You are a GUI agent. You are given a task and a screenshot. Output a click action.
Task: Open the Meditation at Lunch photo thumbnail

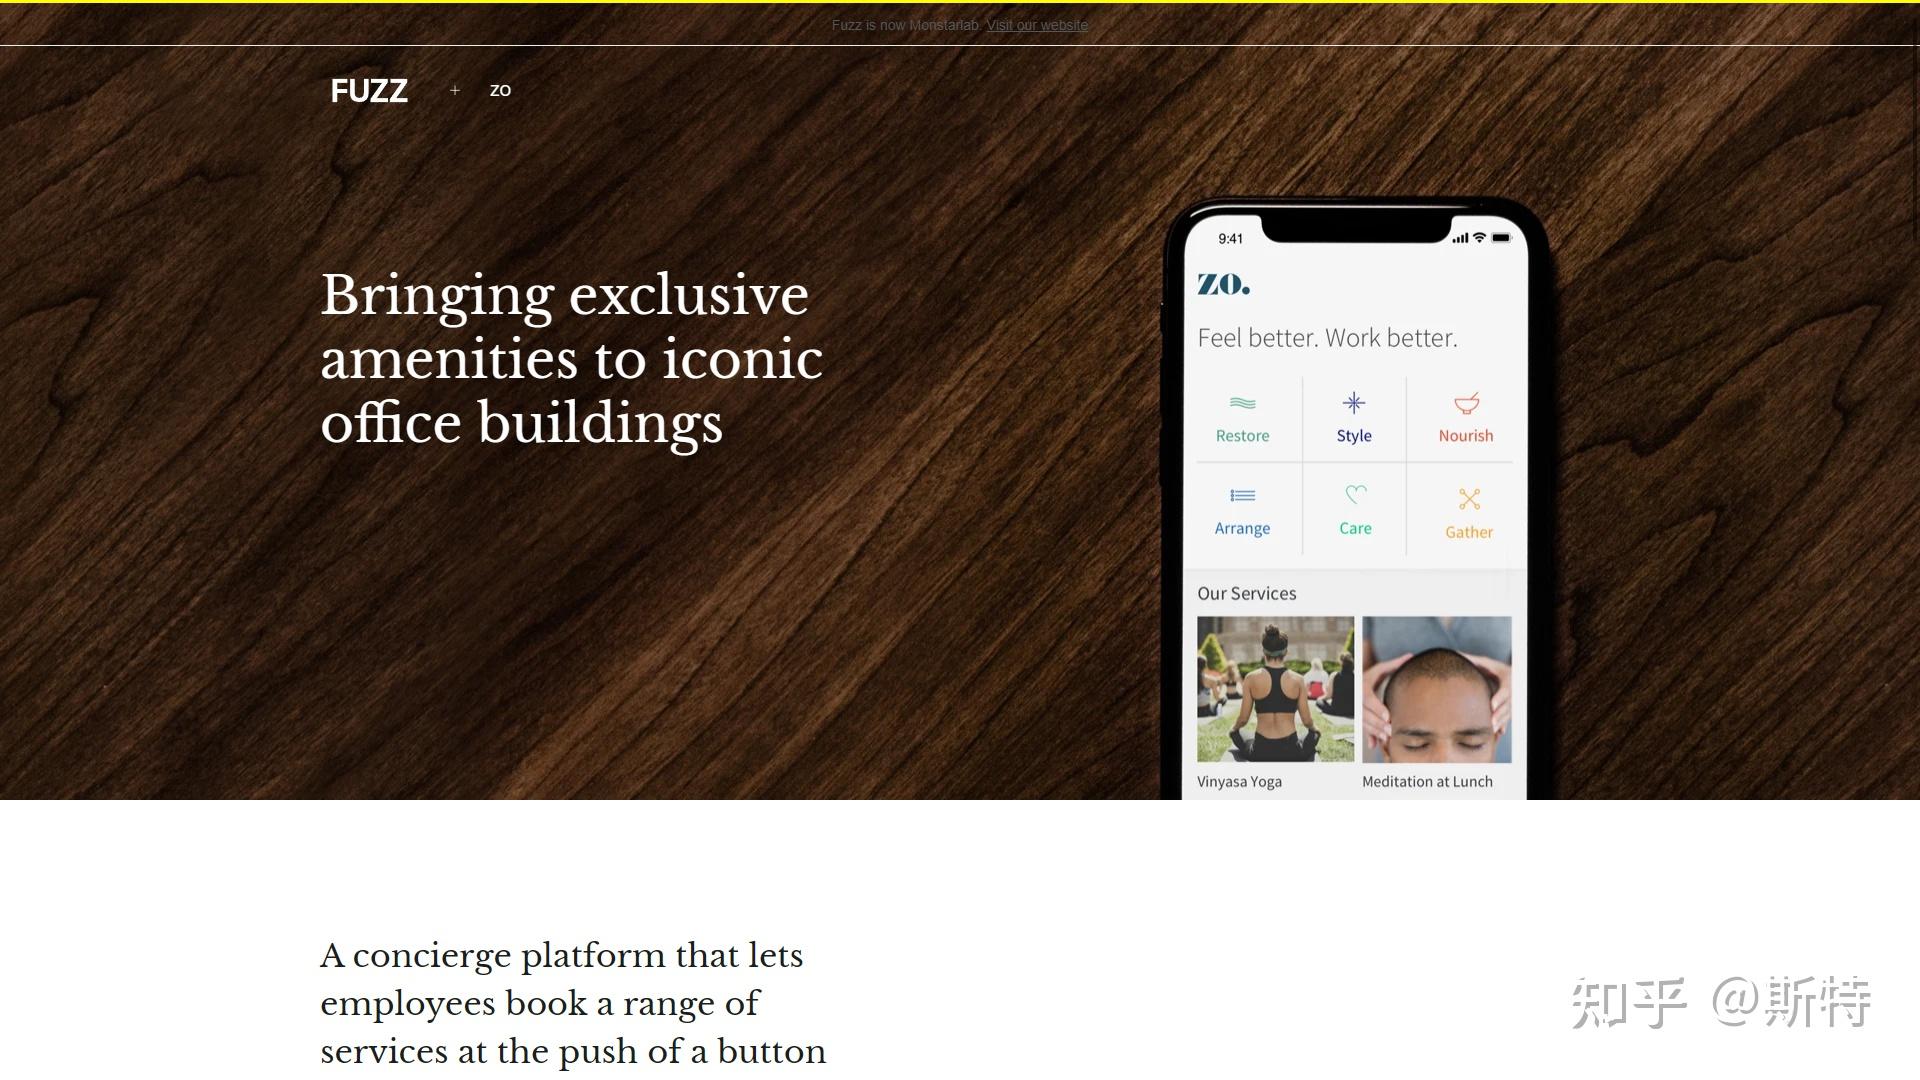coord(1437,689)
